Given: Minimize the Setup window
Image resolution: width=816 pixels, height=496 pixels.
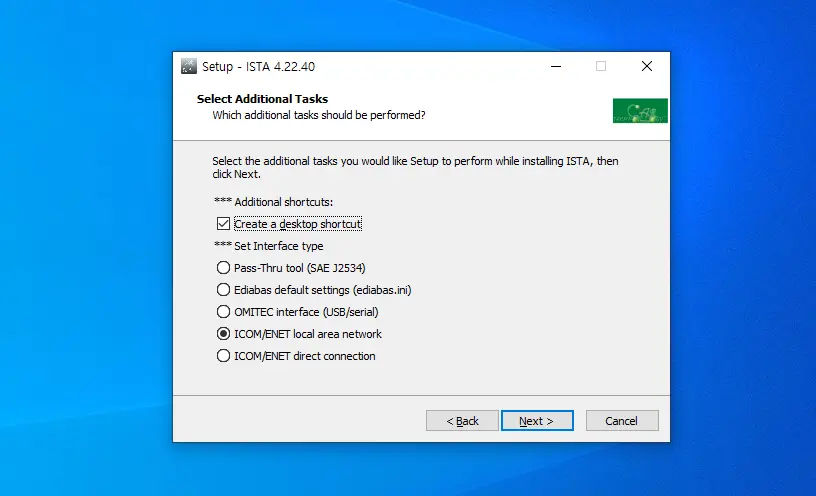Looking at the screenshot, I should tap(556, 66).
